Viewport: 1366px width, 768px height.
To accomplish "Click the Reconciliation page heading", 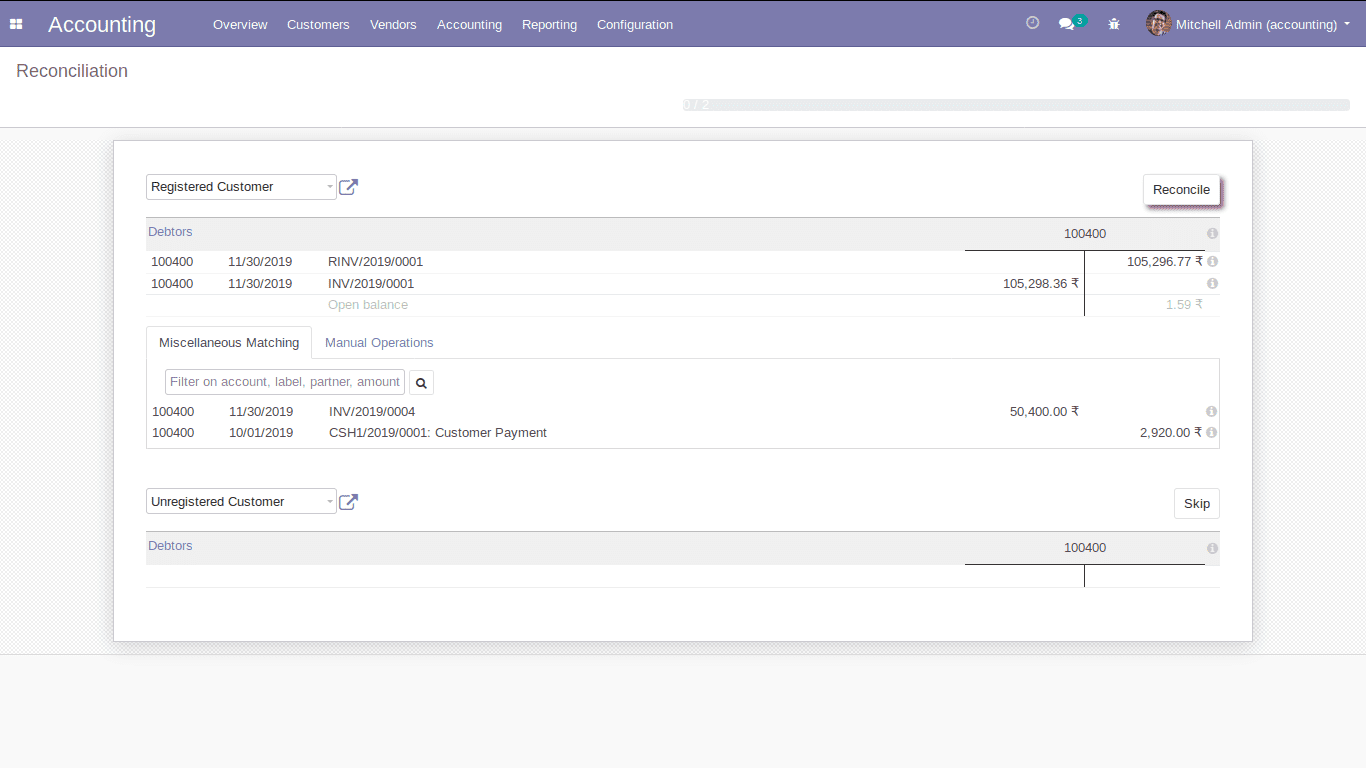I will coord(72,71).
